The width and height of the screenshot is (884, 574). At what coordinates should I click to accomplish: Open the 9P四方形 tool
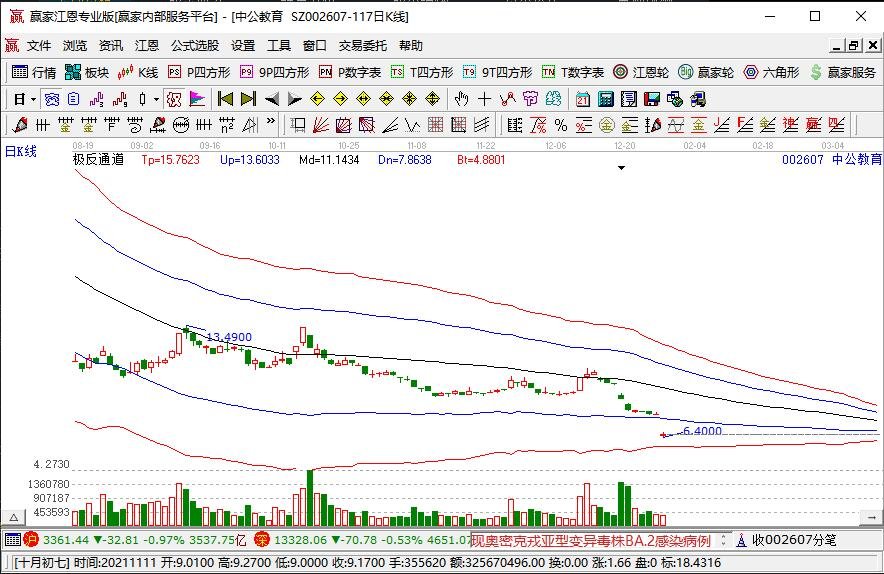tap(275, 72)
